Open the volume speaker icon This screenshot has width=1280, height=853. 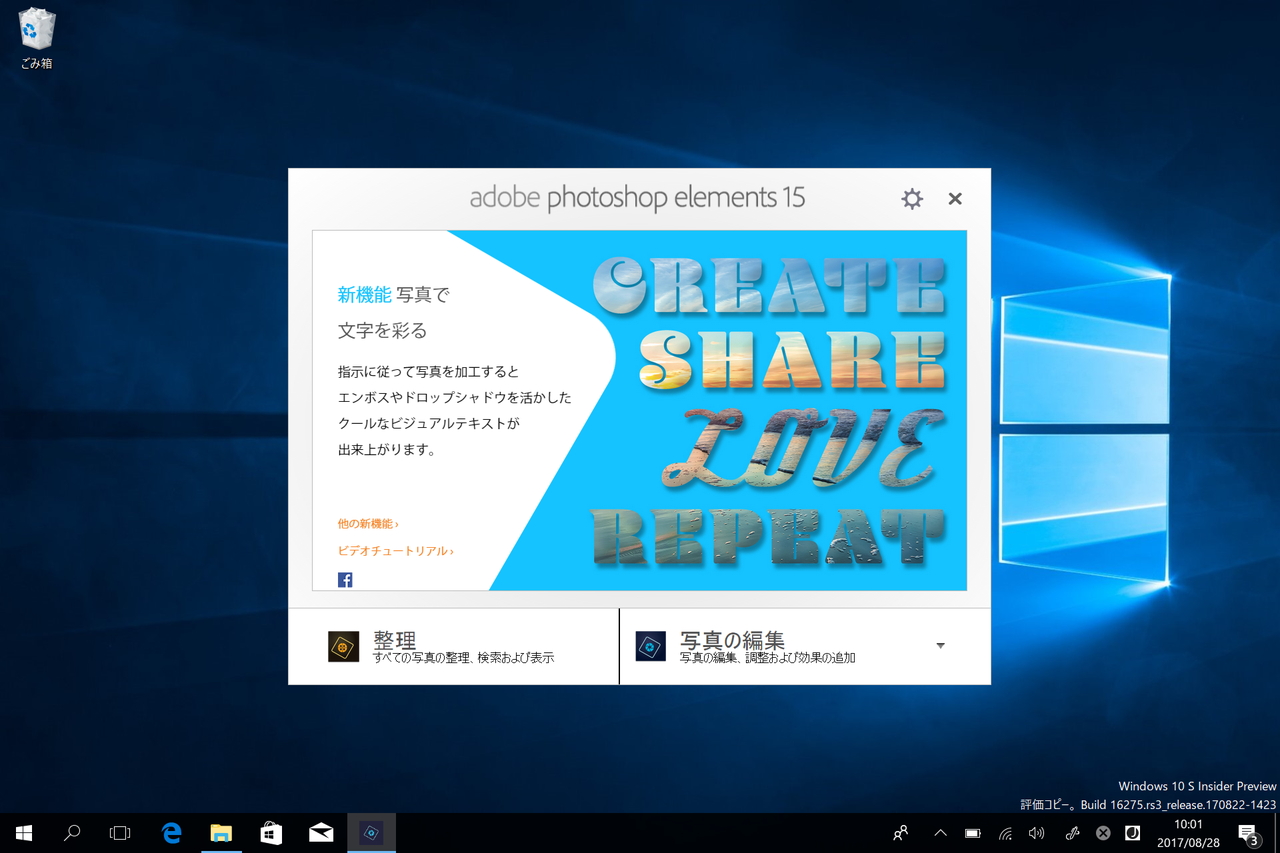1037,833
